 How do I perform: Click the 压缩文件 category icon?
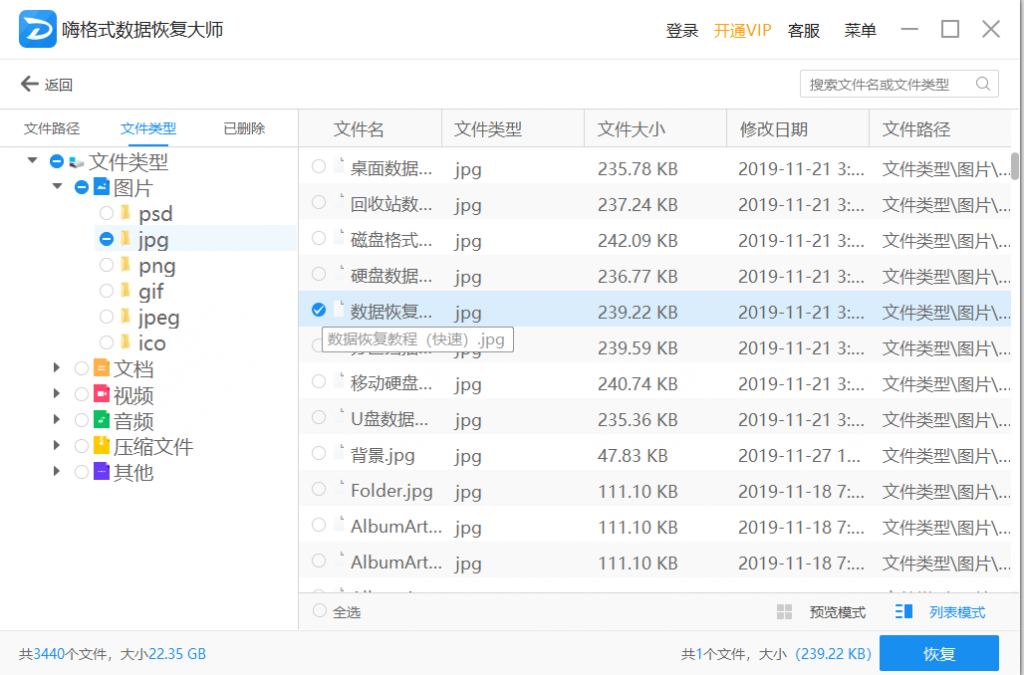click(101, 446)
